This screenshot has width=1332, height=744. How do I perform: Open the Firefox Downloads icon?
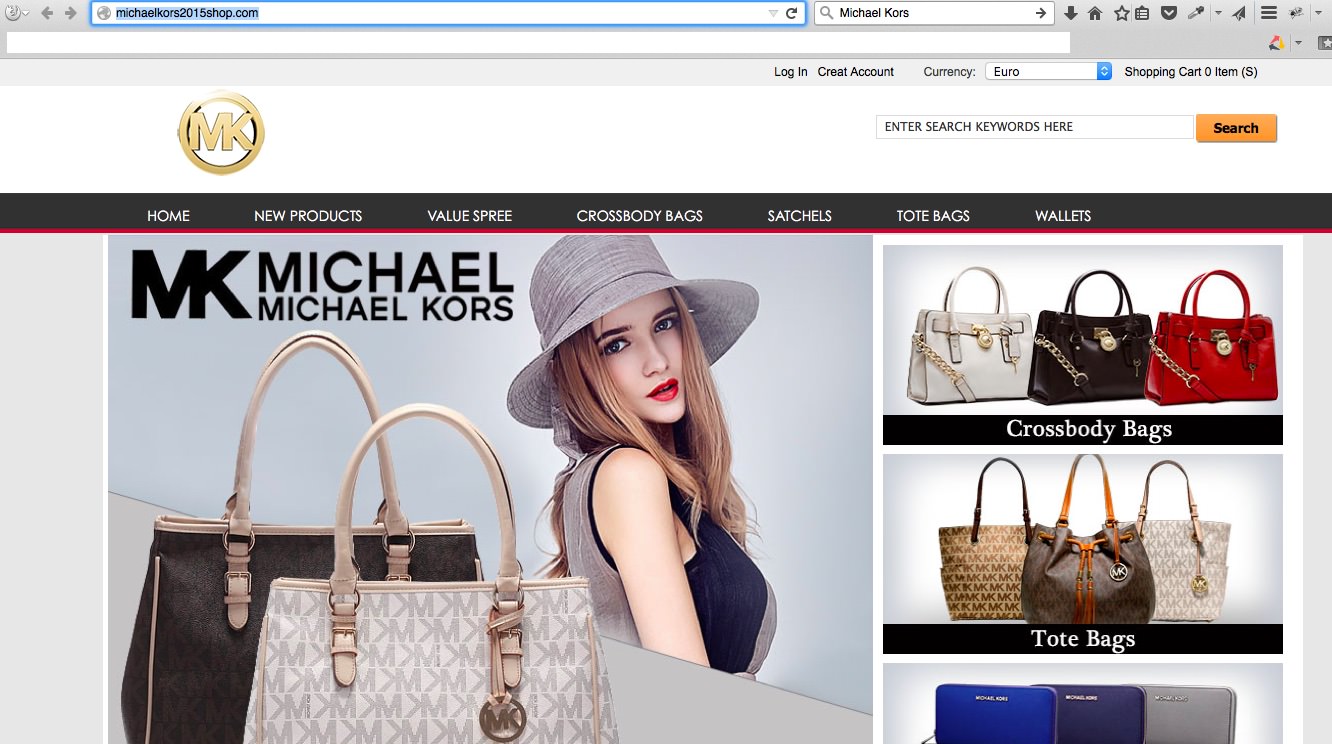[1070, 13]
